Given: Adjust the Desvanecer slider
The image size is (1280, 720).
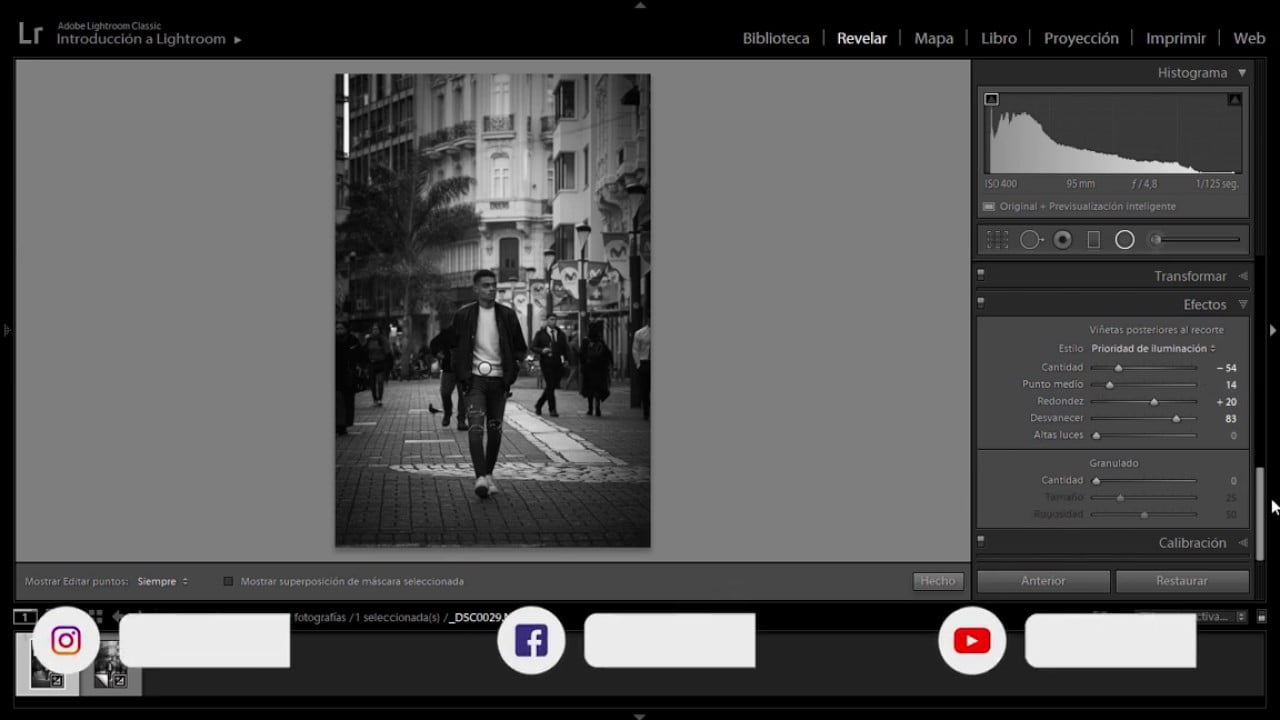Looking at the screenshot, I should [x=1176, y=419].
